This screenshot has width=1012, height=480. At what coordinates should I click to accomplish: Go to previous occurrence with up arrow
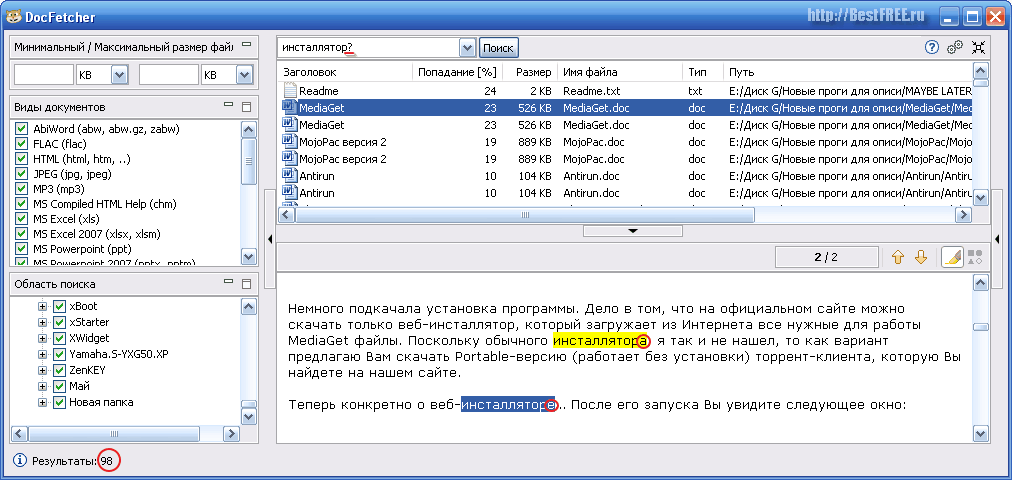point(897,257)
